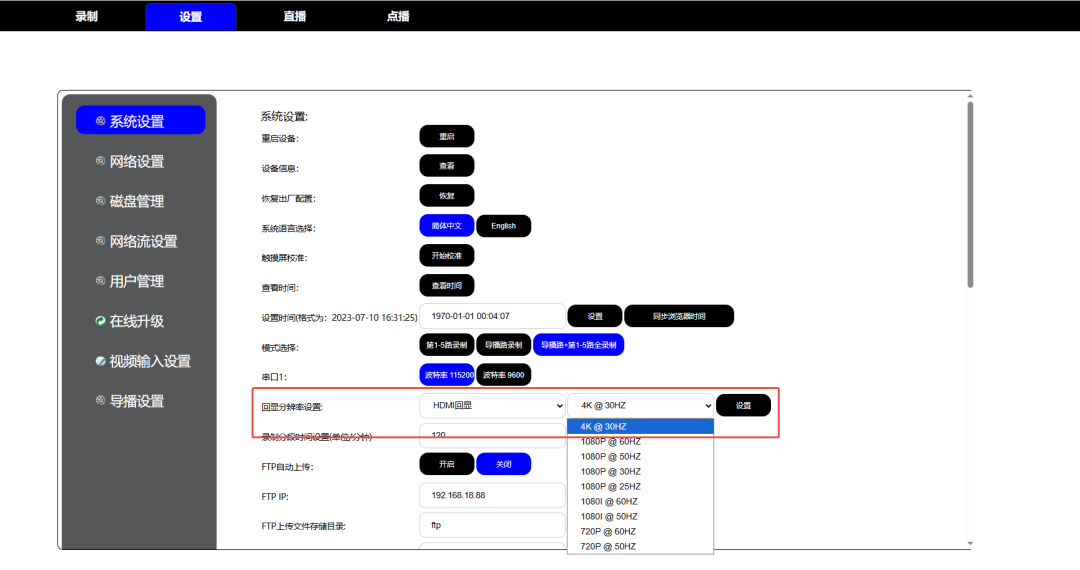This screenshot has width=1080, height=570.
Task: Select 720P @ 50HZ from the list
Action: tap(641, 547)
